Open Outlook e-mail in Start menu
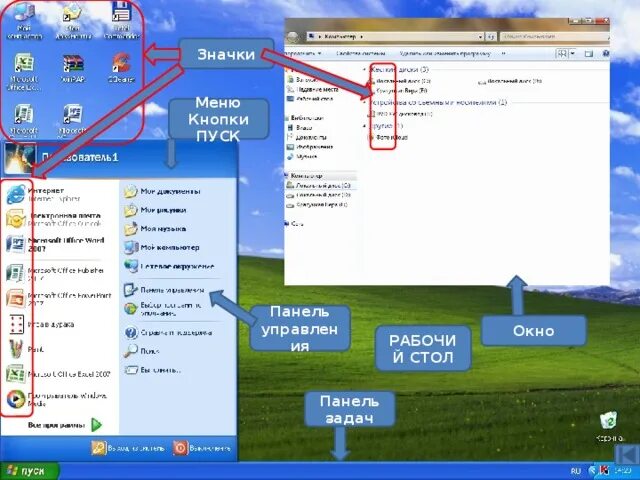Viewport: 640px width, 480px height. [53, 219]
